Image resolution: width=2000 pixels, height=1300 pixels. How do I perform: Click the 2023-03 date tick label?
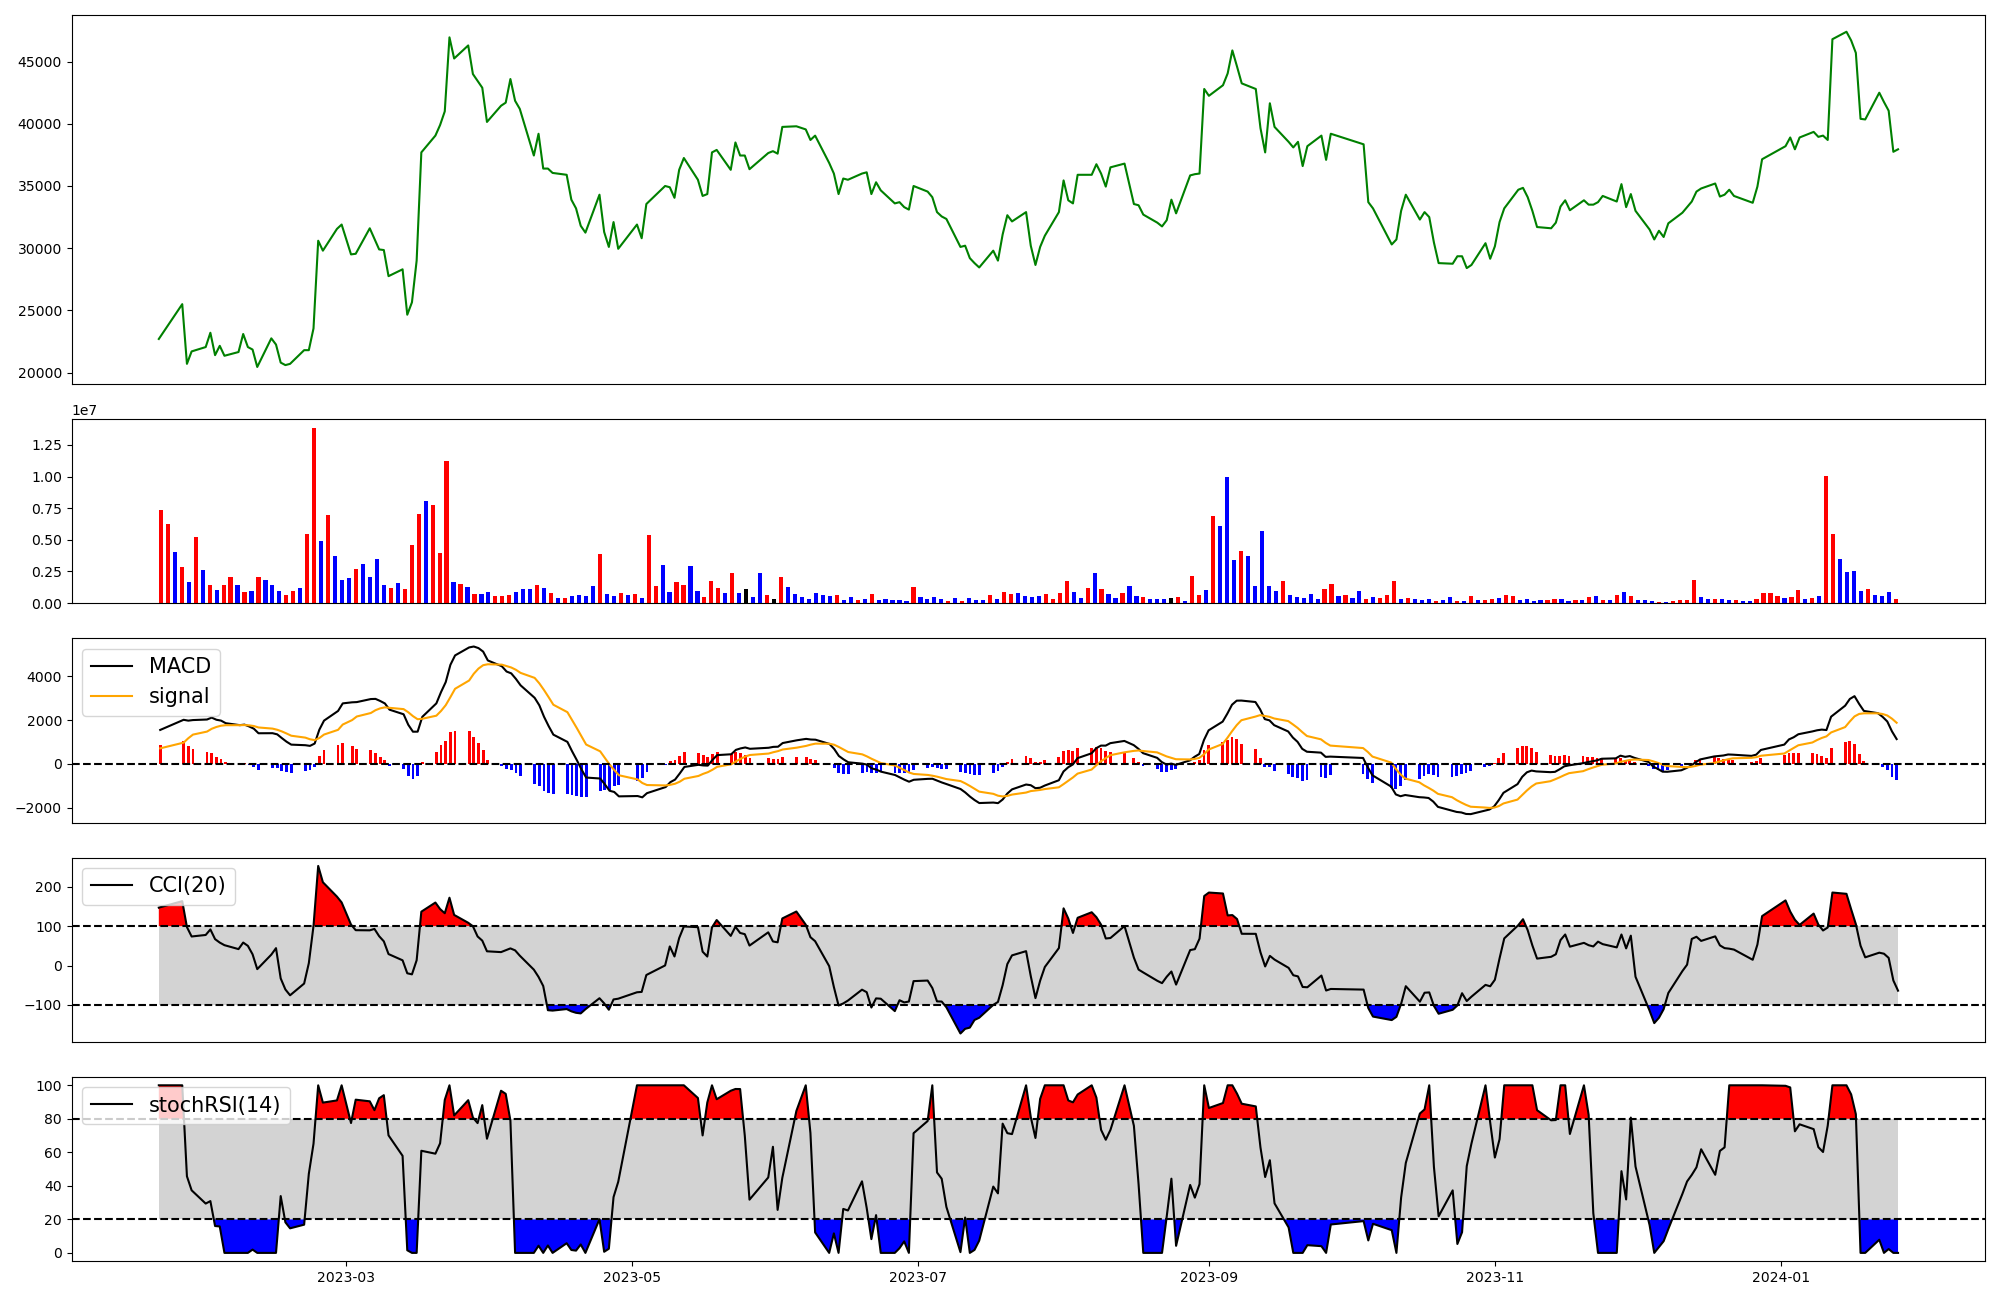click(346, 1277)
